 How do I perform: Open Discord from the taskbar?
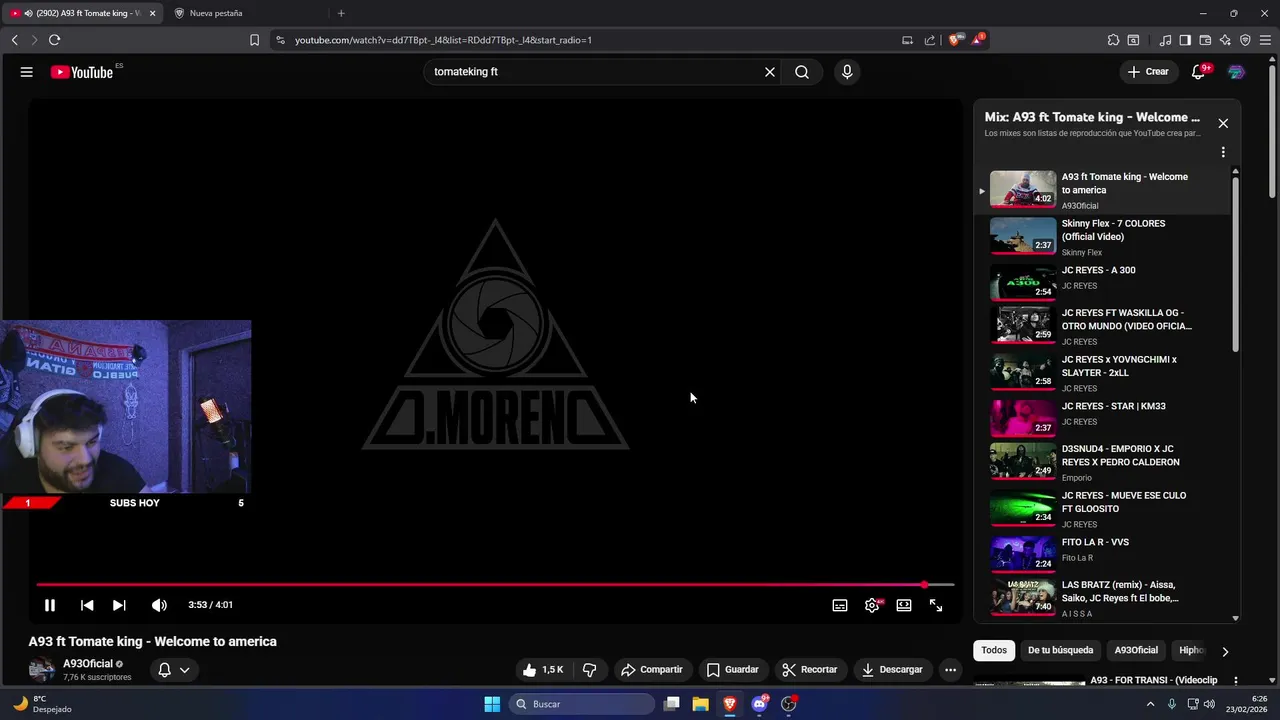click(759, 704)
